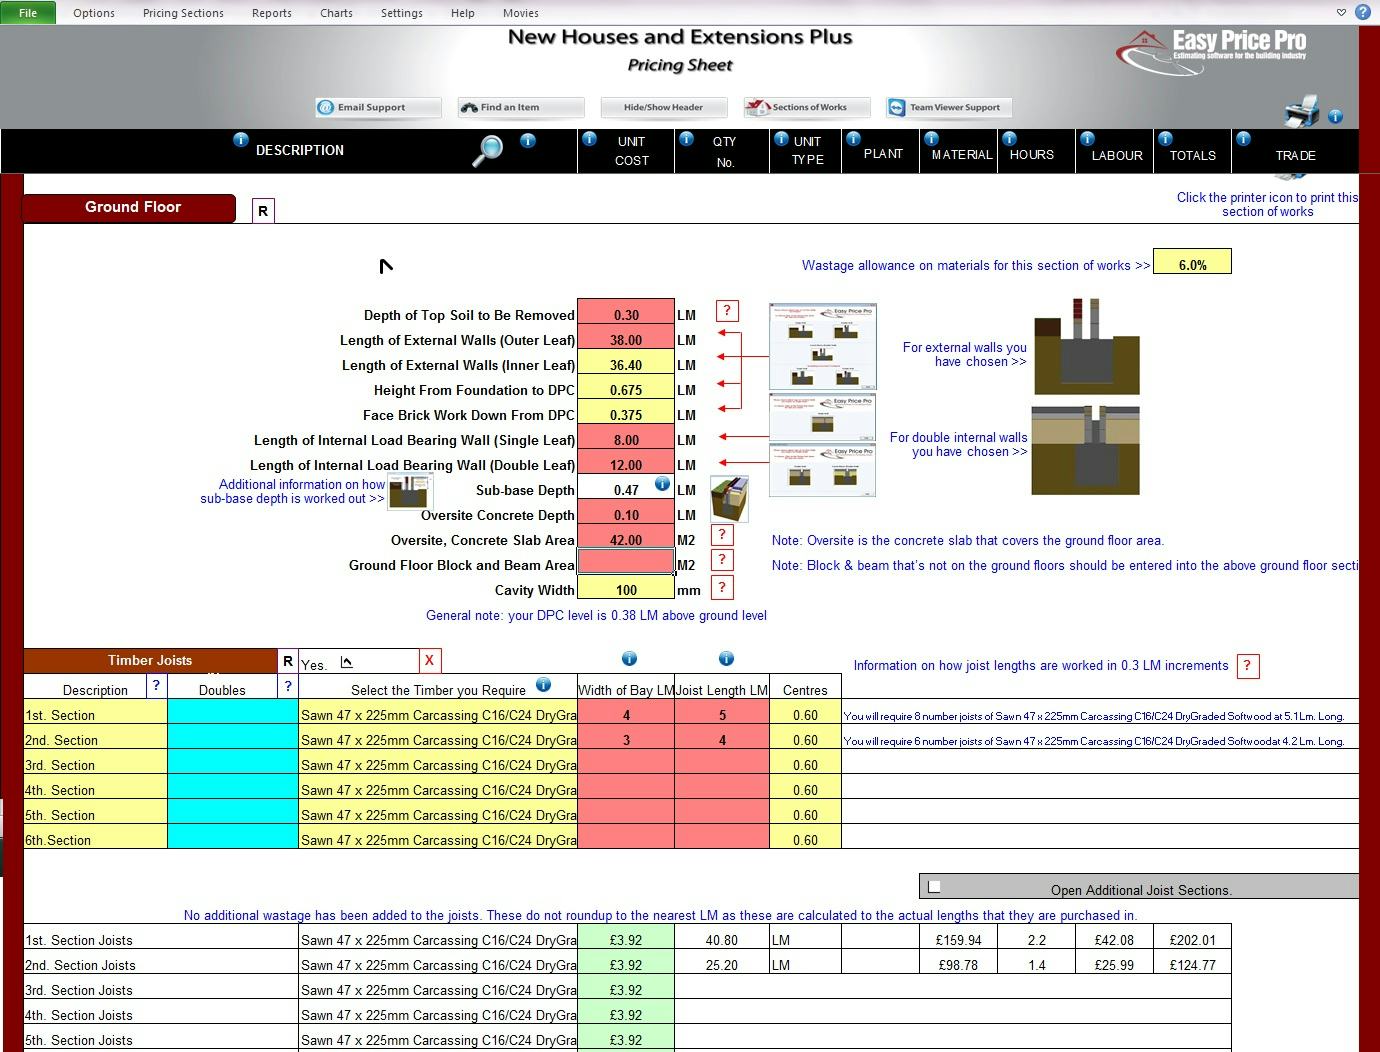Open the Options menu
Screen dimensions: 1380x1052
click(94, 13)
